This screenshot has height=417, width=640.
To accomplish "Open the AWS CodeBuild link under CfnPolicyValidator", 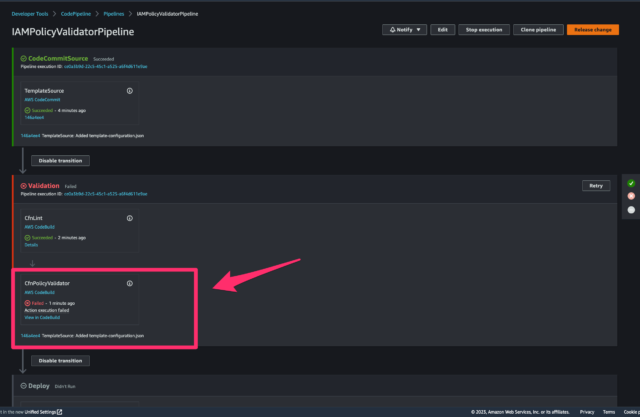I will 39,293.
